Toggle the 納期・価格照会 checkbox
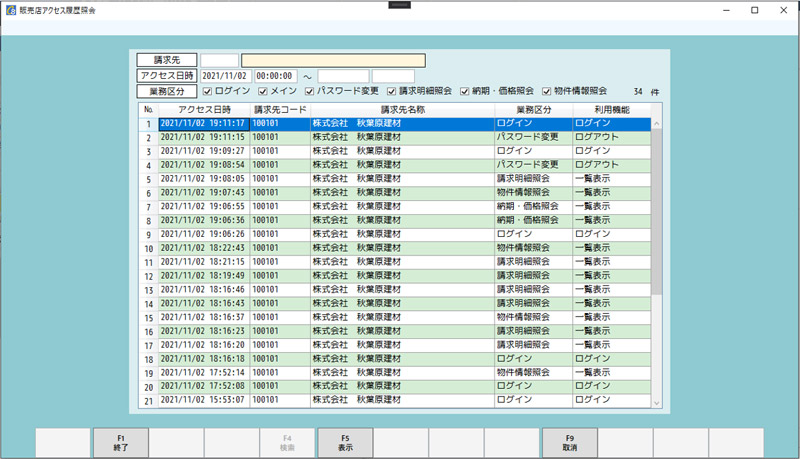Viewport: 800px width, 459px height. (464, 91)
